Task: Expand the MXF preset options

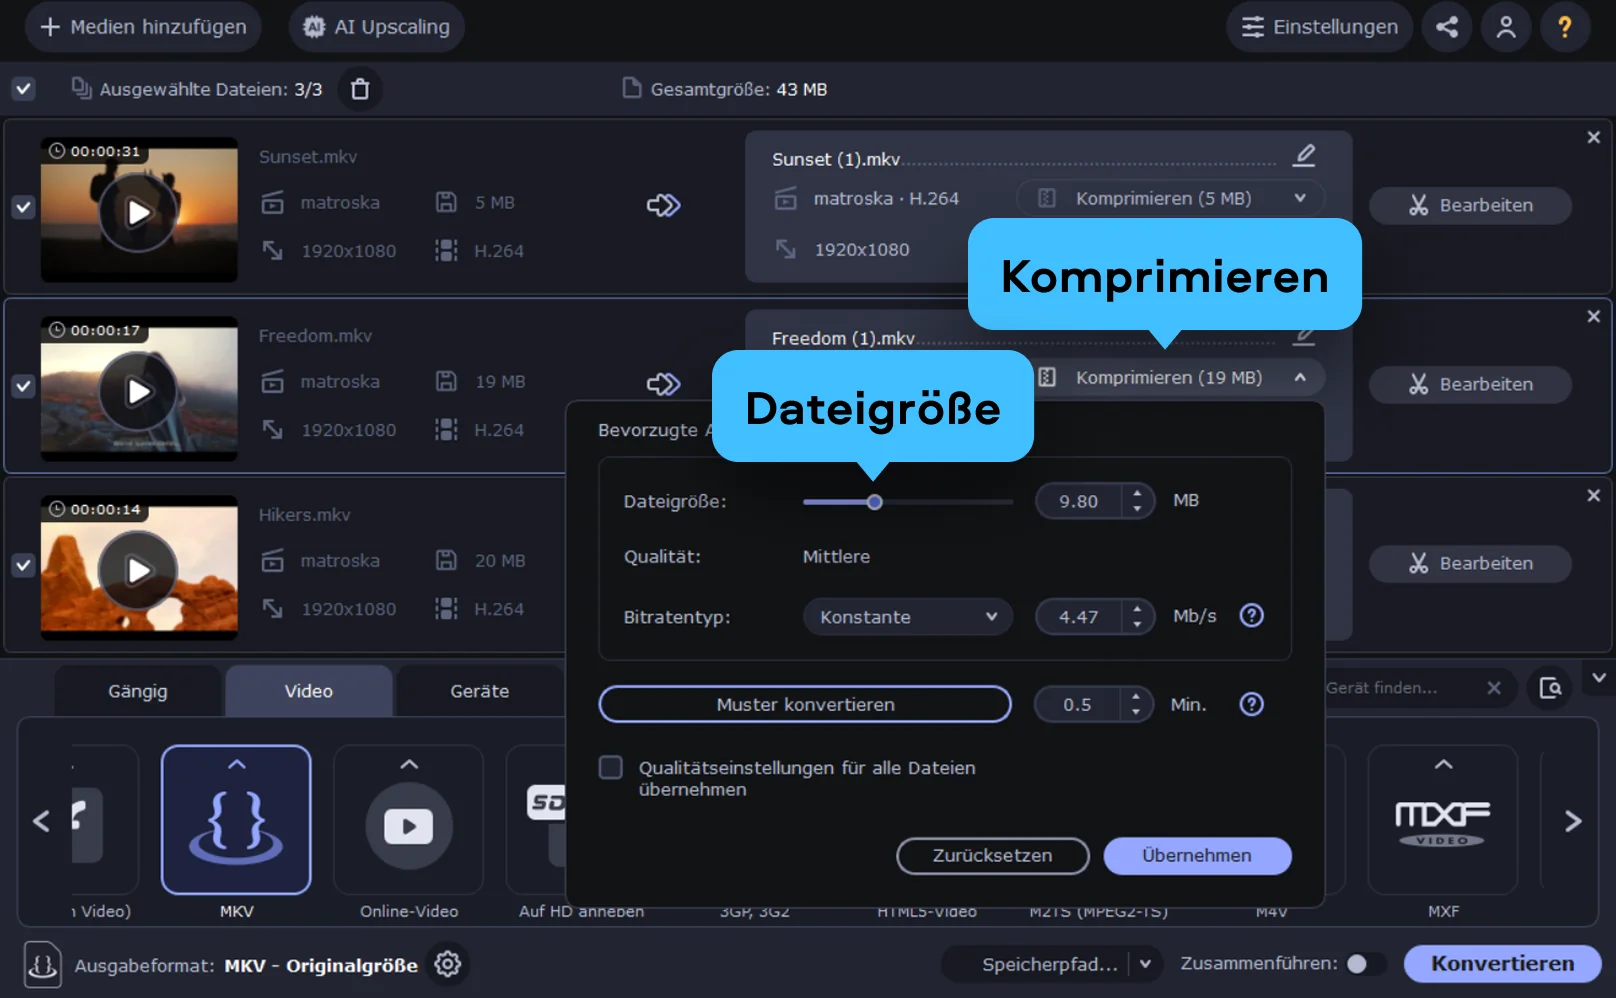Action: coord(1443,764)
